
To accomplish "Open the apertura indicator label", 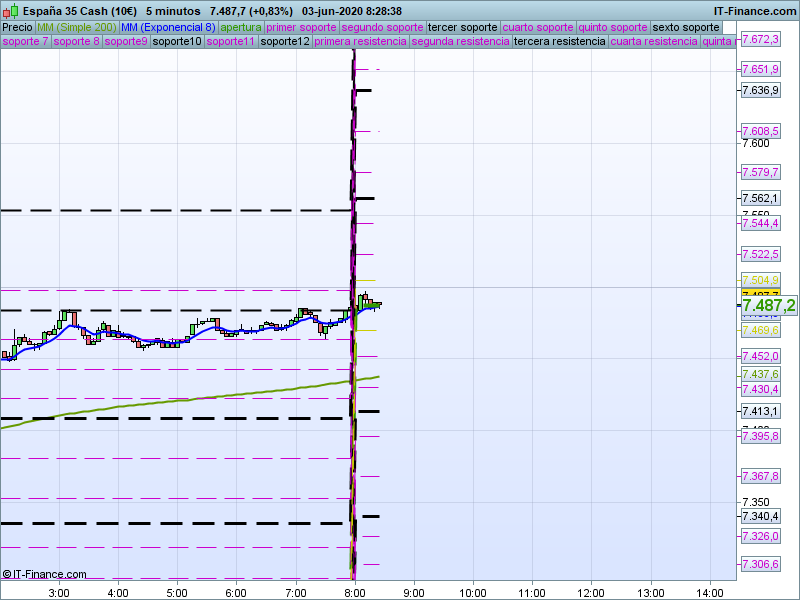I will [241, 27].
